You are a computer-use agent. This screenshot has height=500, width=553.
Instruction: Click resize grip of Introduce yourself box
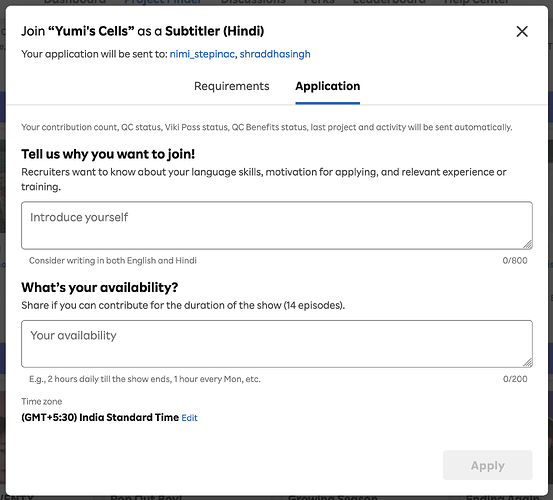click(x=528, y=244)
